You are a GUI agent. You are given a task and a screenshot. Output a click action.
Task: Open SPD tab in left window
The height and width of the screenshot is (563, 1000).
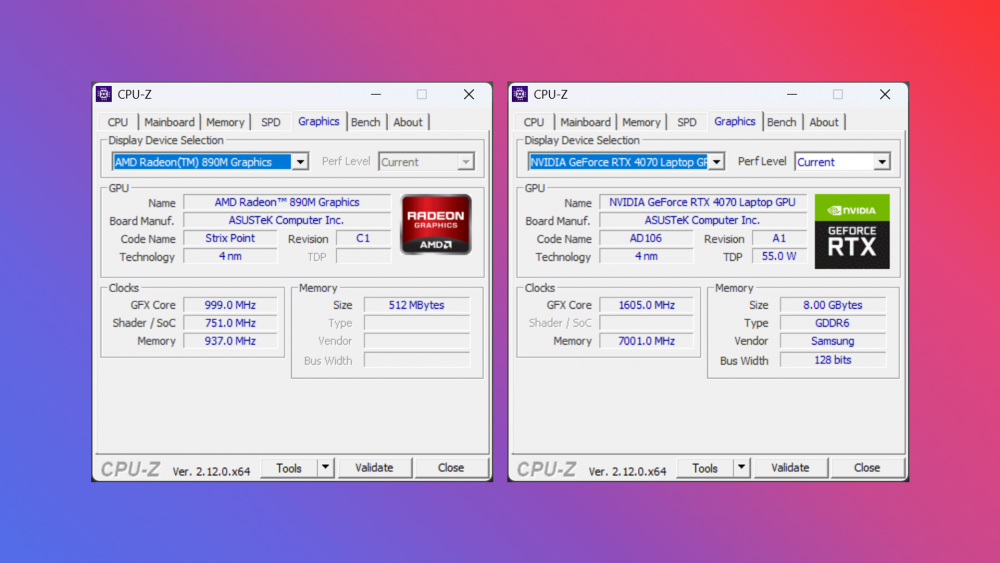coord(270,122)
